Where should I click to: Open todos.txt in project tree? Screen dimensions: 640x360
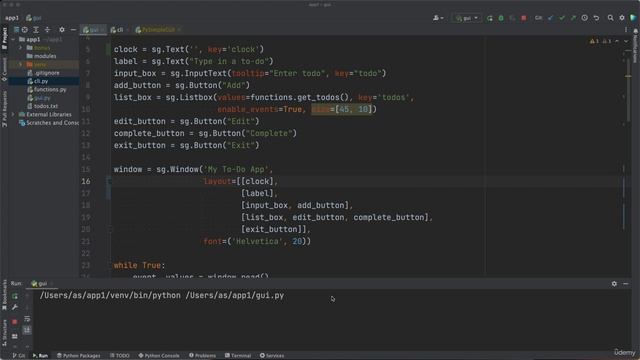[x=42, y=106]
